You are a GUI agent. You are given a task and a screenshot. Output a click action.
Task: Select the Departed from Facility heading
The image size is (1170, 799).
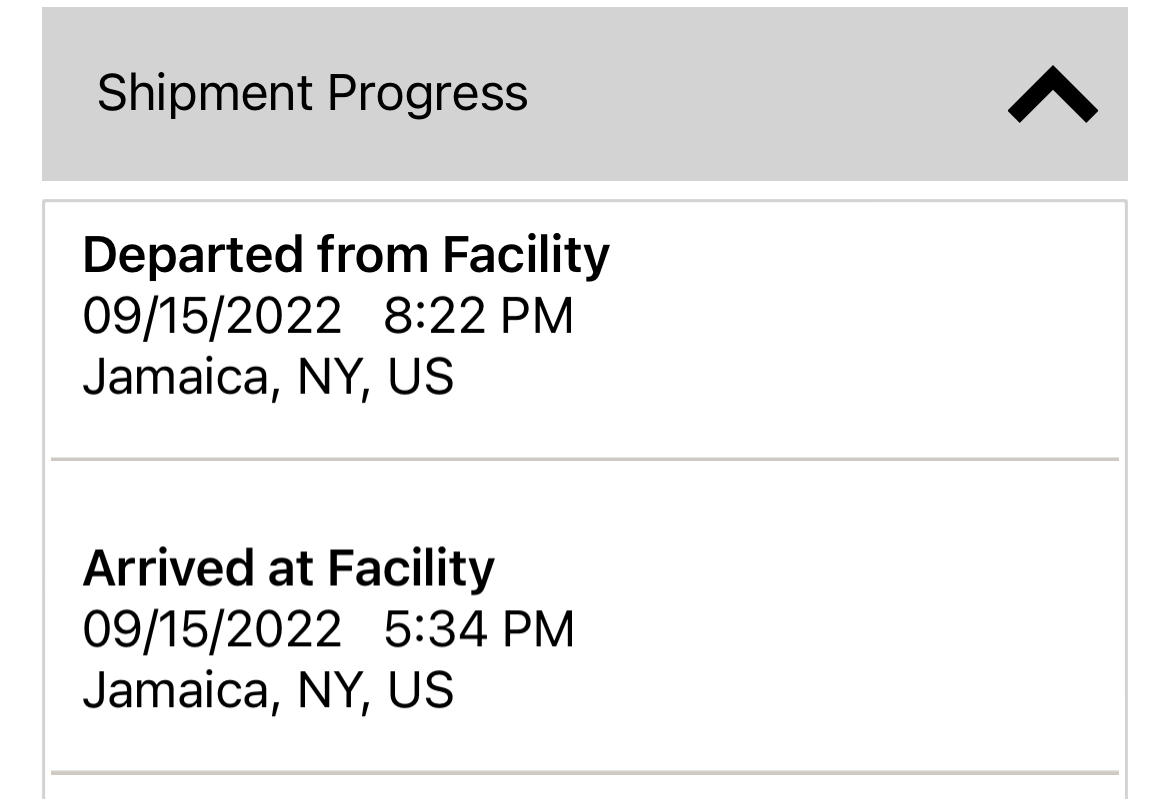point(345,255)
